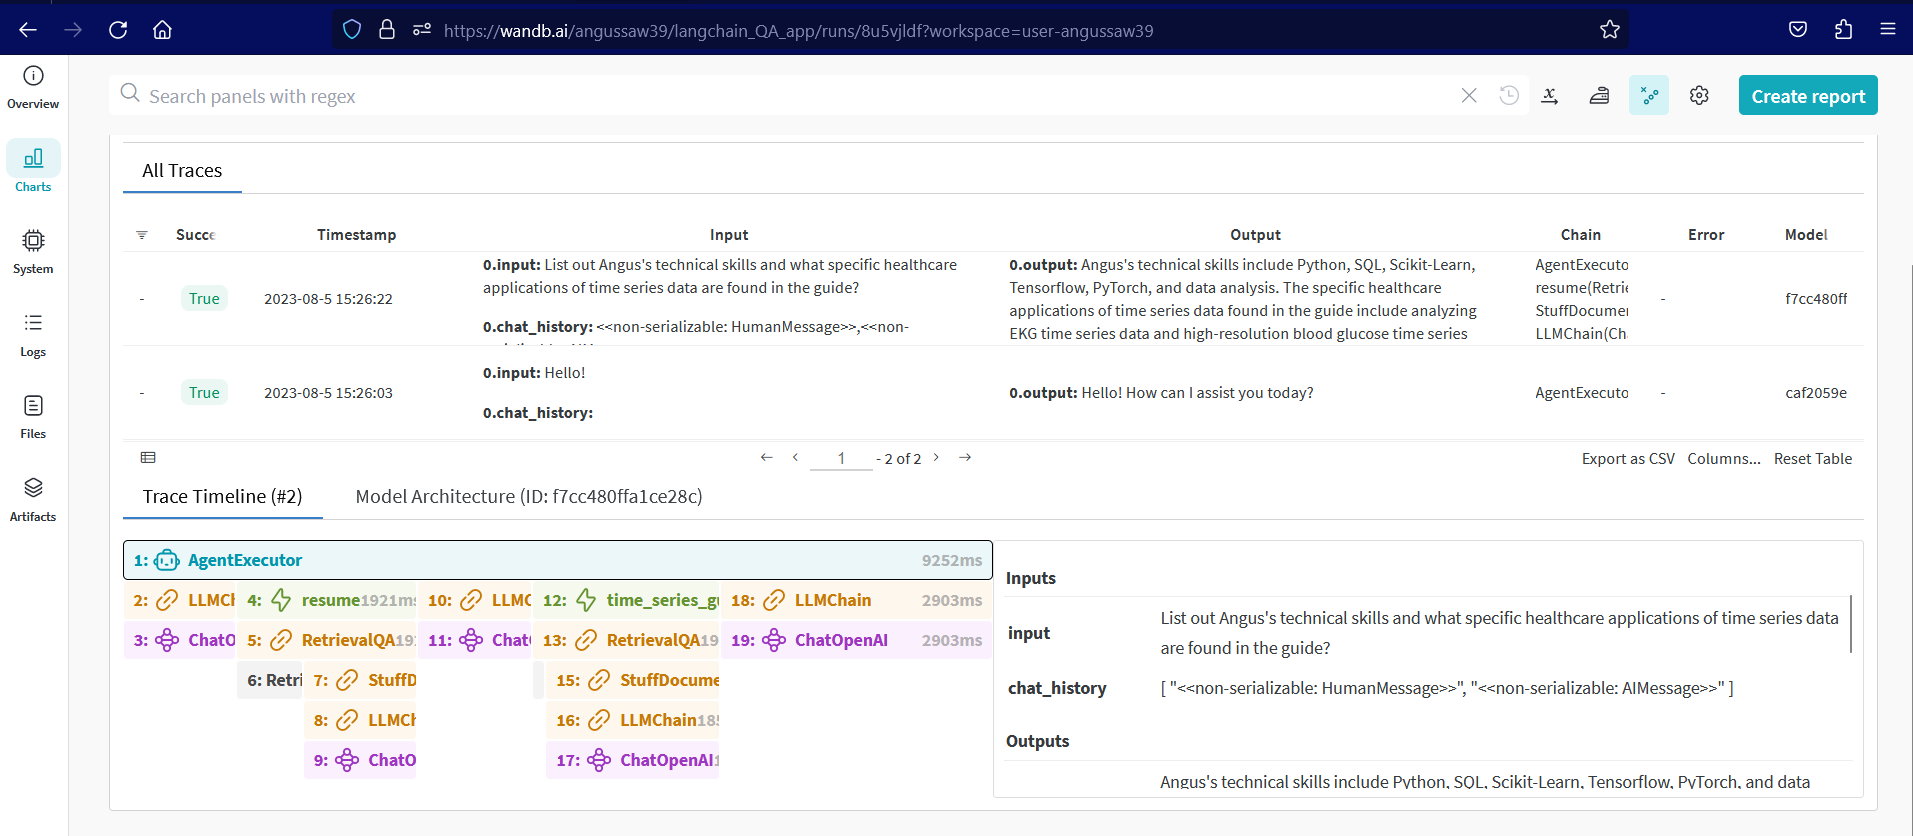Image resolution: width=1913 pixels, height=836 pixels.
Task: Open the Logs sidebar section
Action: 33,335
